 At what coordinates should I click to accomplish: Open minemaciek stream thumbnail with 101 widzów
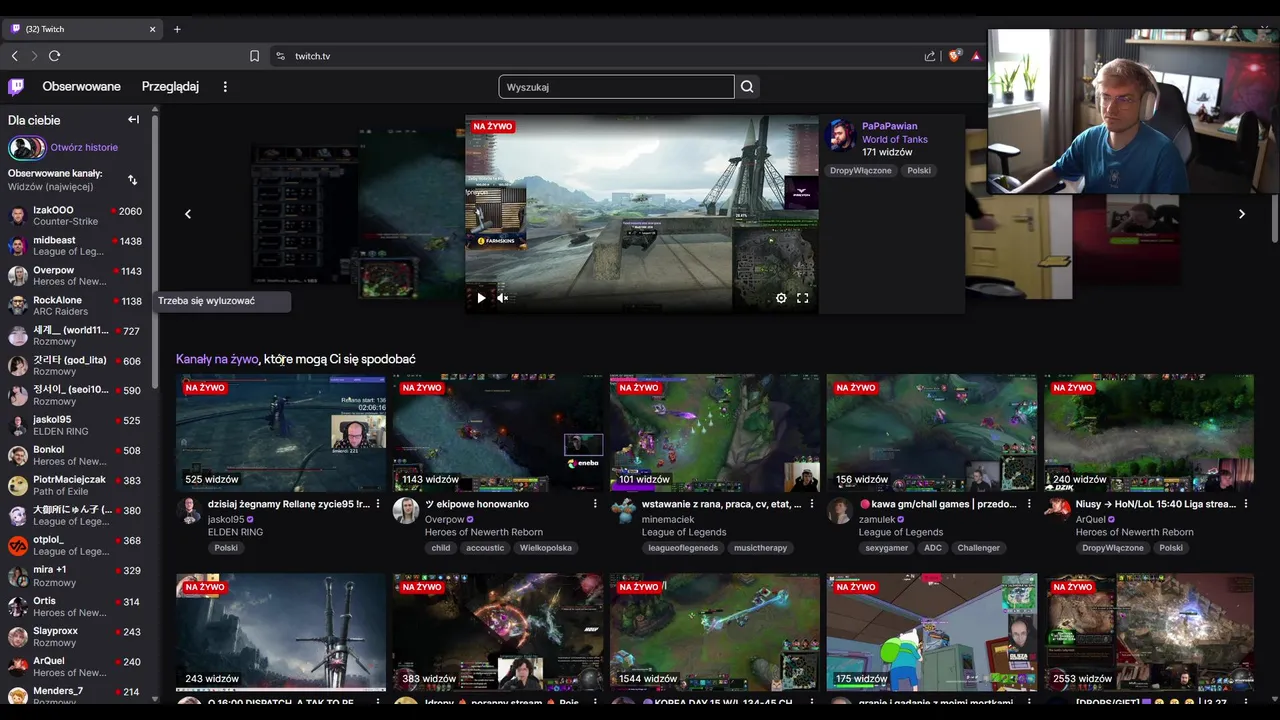click(x=715, y=433)
